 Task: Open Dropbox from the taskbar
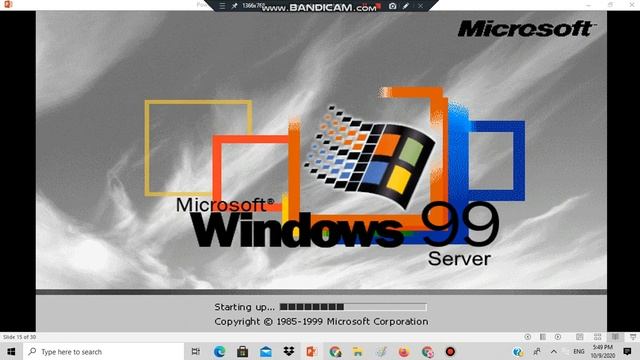click(x=289, y=351)
